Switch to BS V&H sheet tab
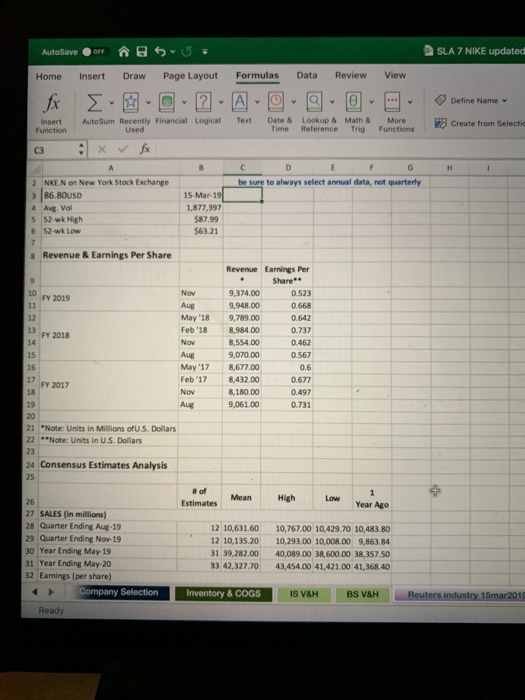 [x=362, y=594]
